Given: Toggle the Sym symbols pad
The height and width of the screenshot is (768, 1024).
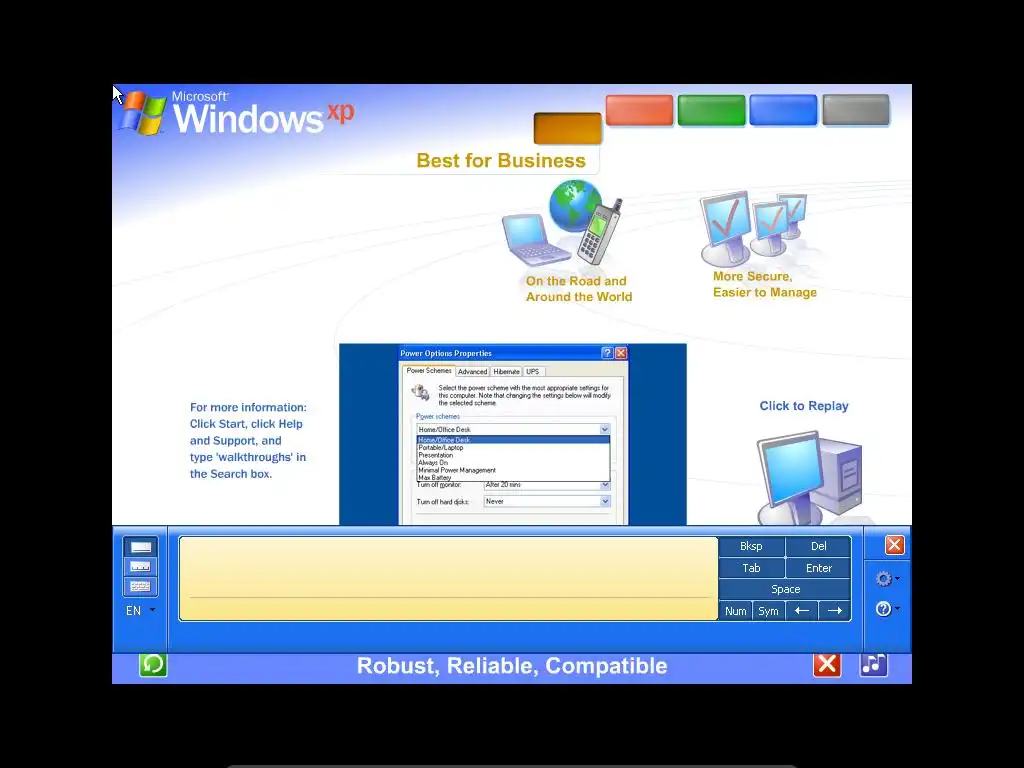Looking at the screenshot, I should 768,611.
